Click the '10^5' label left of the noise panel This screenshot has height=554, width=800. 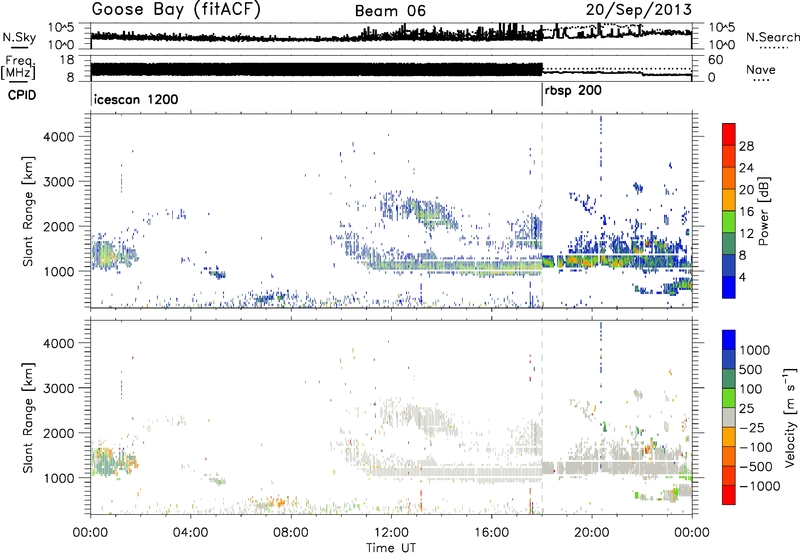point(61,28)
